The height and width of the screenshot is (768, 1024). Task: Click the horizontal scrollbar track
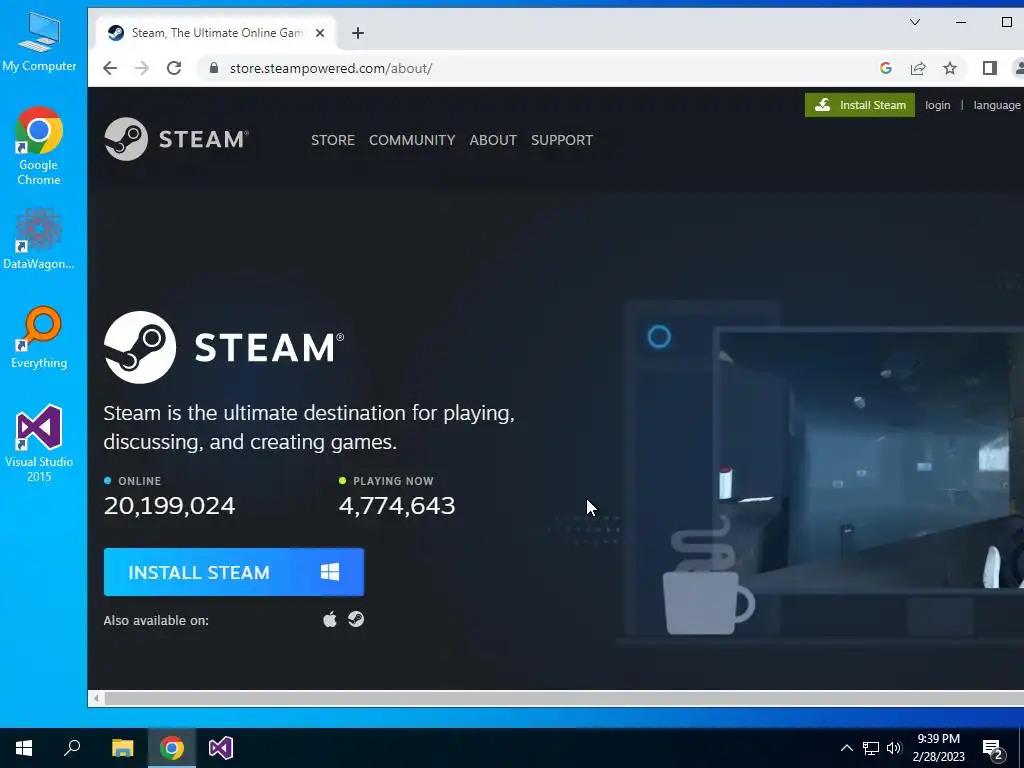coord(564,698)
